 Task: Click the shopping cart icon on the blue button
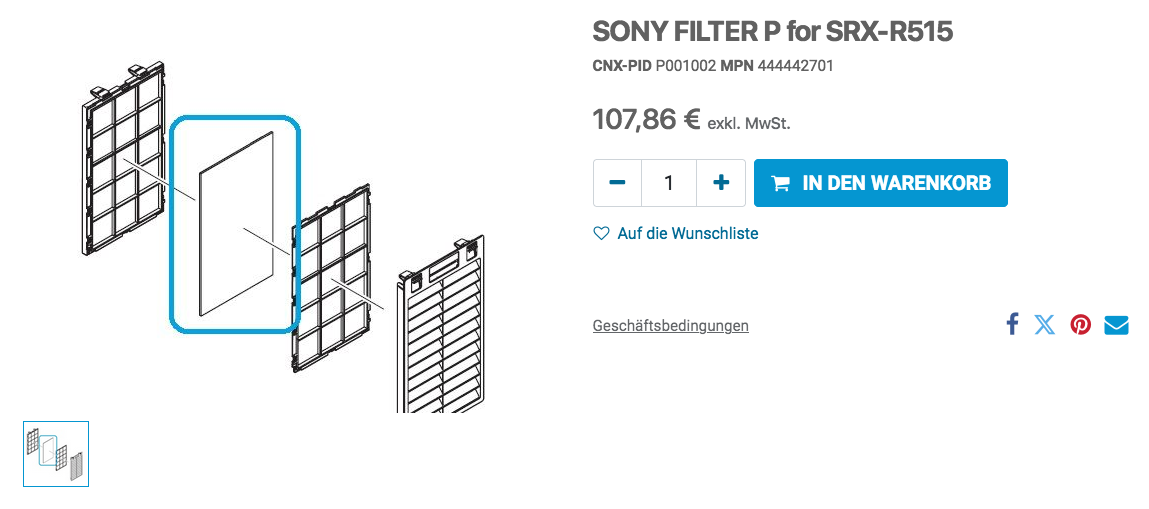781,183
